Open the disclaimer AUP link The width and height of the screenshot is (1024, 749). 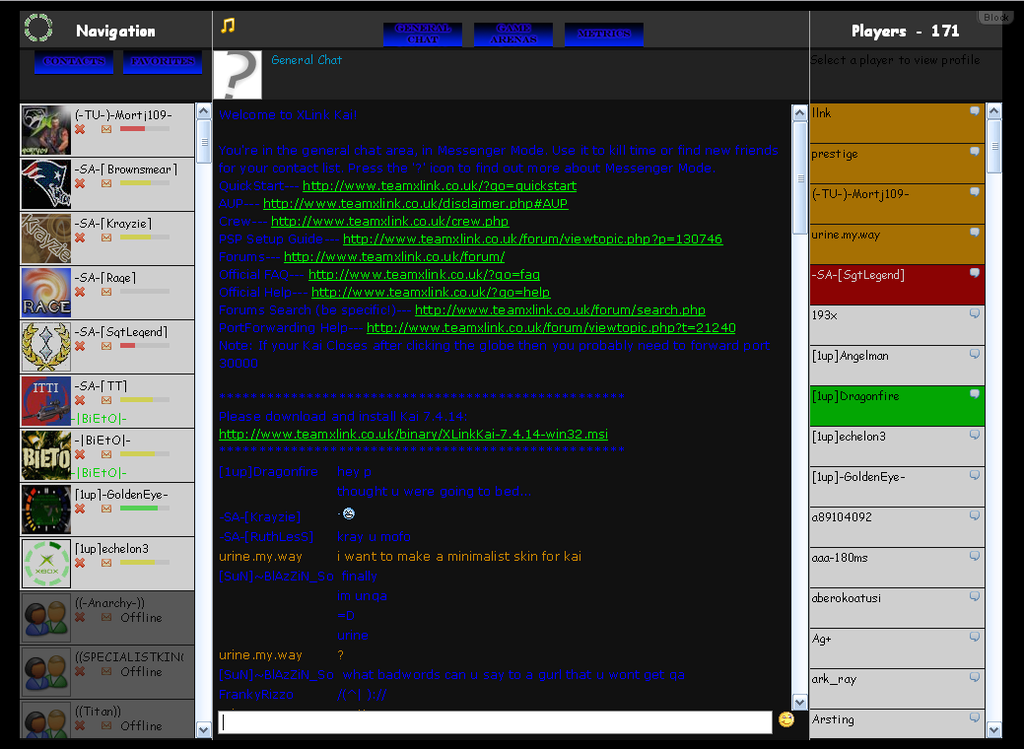point(415,203)
